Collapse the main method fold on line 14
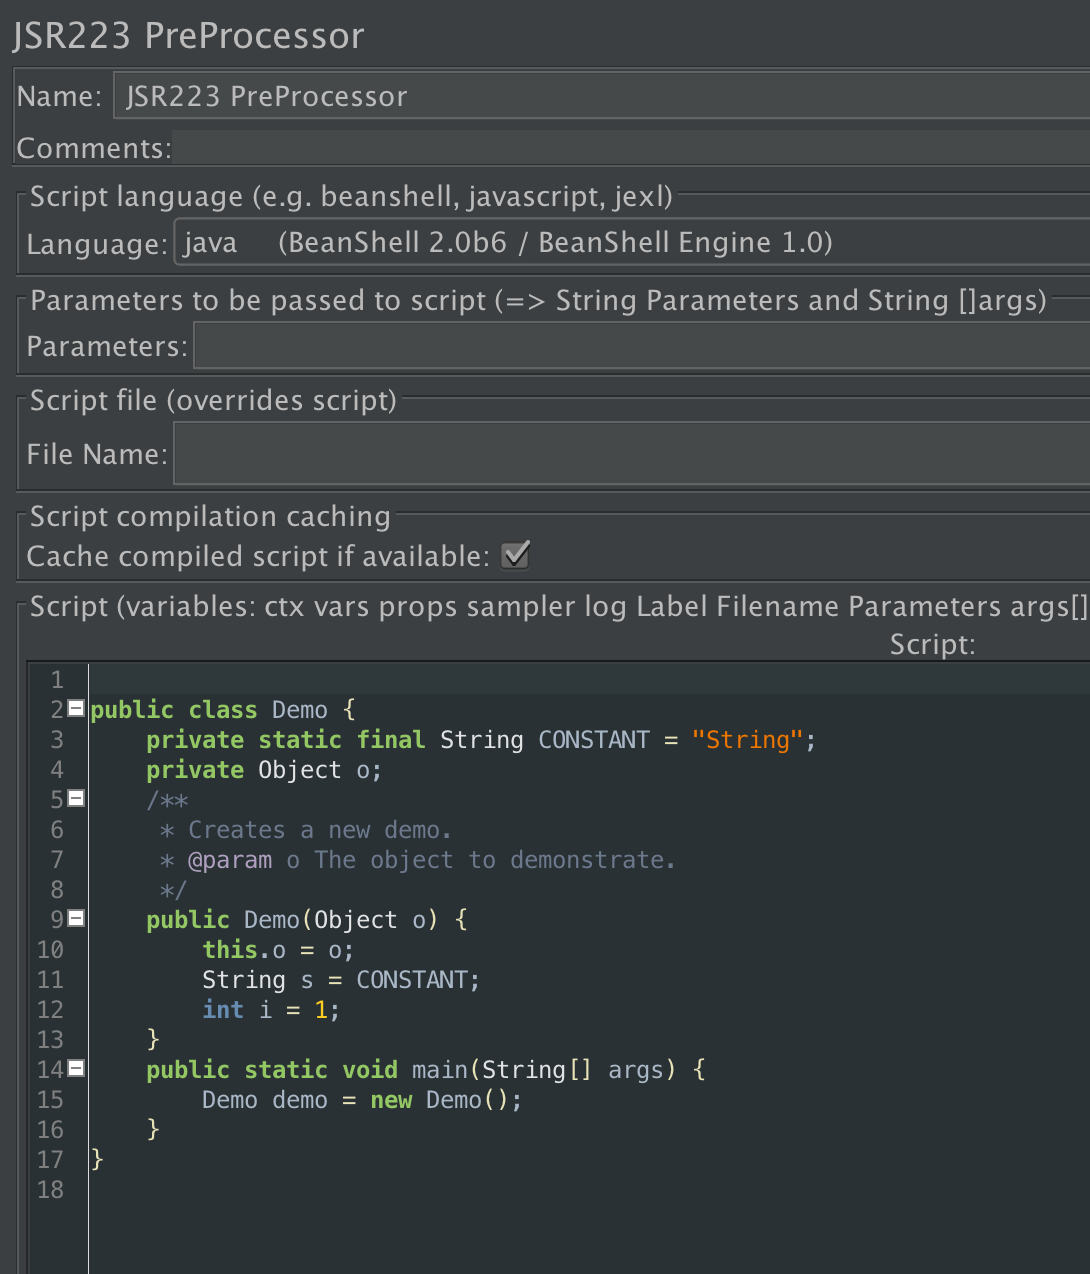 76,1068
